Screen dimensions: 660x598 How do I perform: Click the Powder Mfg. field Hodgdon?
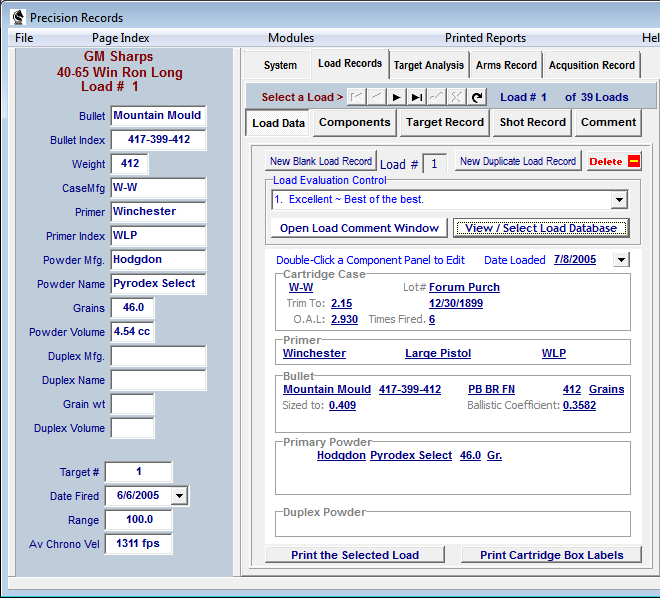point(158,260)
